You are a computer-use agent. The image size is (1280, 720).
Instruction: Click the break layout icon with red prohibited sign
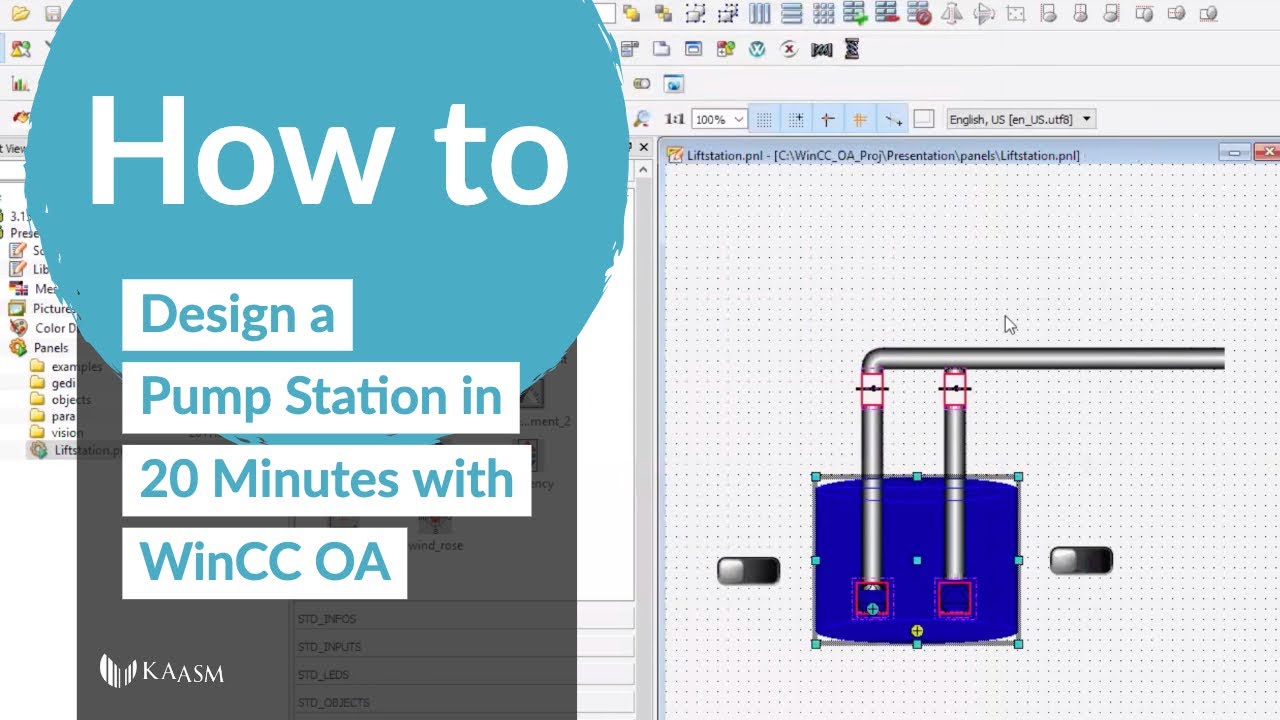click(918, 14)
